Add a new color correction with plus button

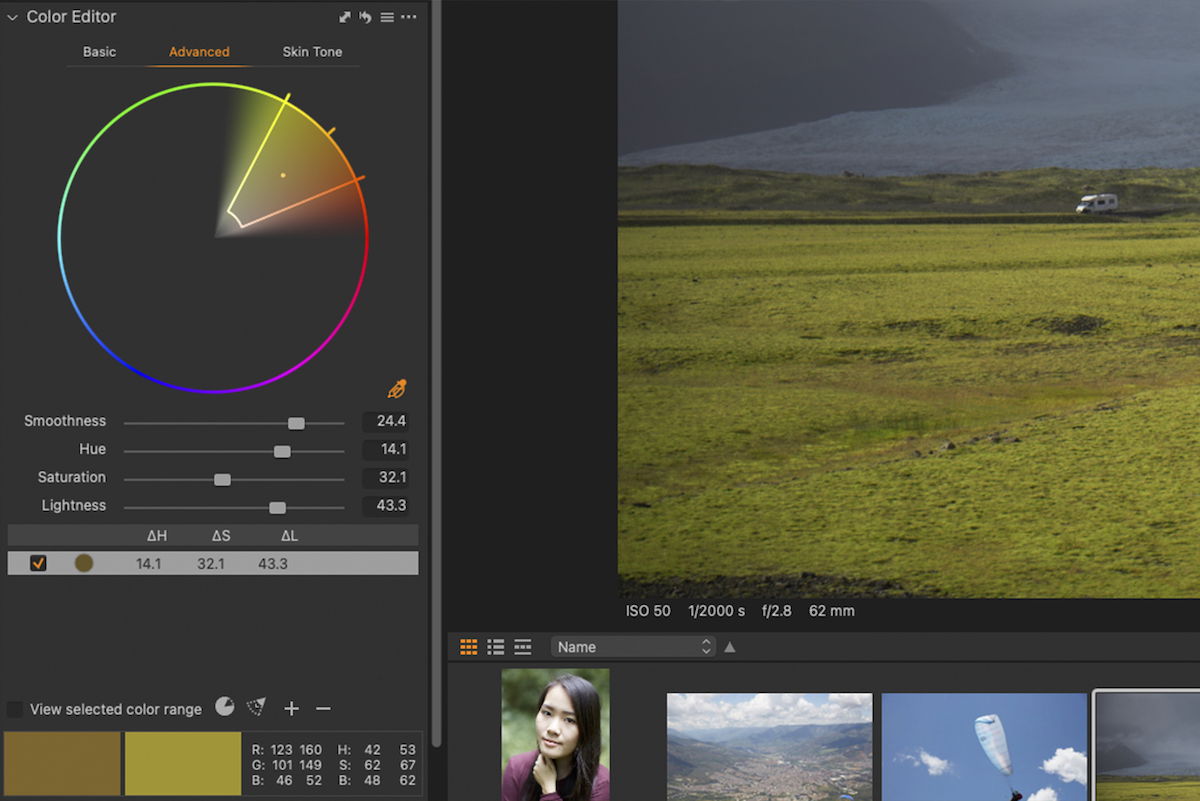coord(291,709)
